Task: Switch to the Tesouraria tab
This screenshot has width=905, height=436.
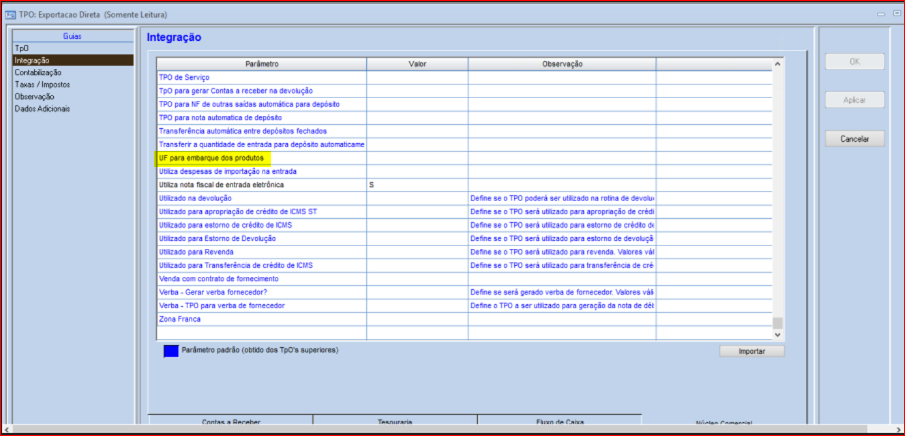Action: [395, 423]
